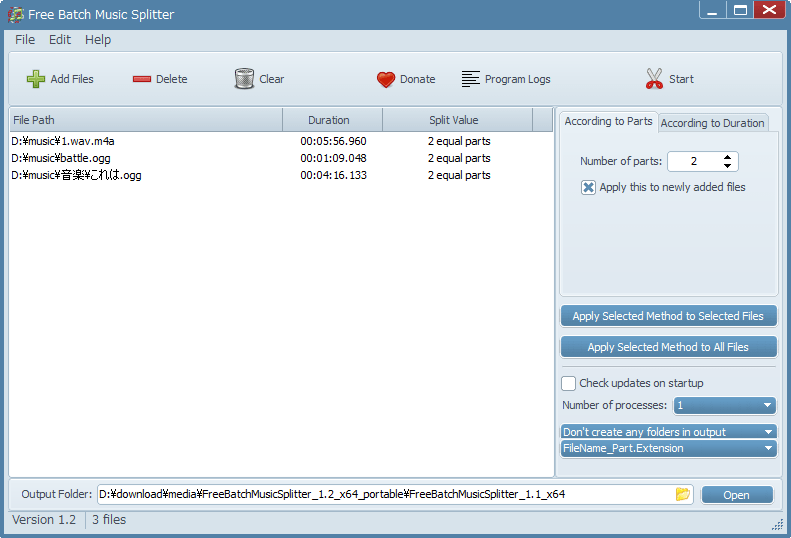Close the Free Batch Music Splitter window
This screenshot has height=538, width=791.
coord(769,10)
